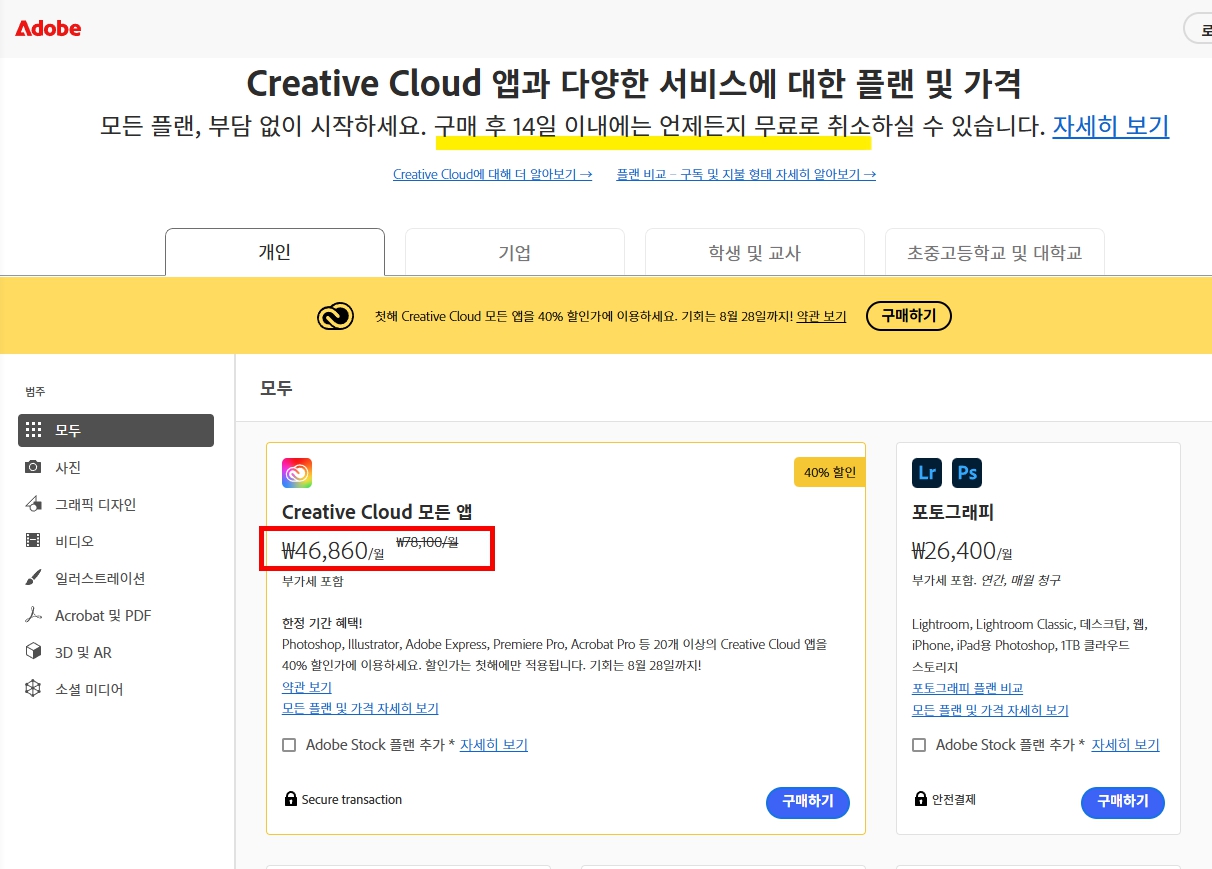
Task: Click the Creative Cloud logo in yellow banner
Action: [336, 317]
